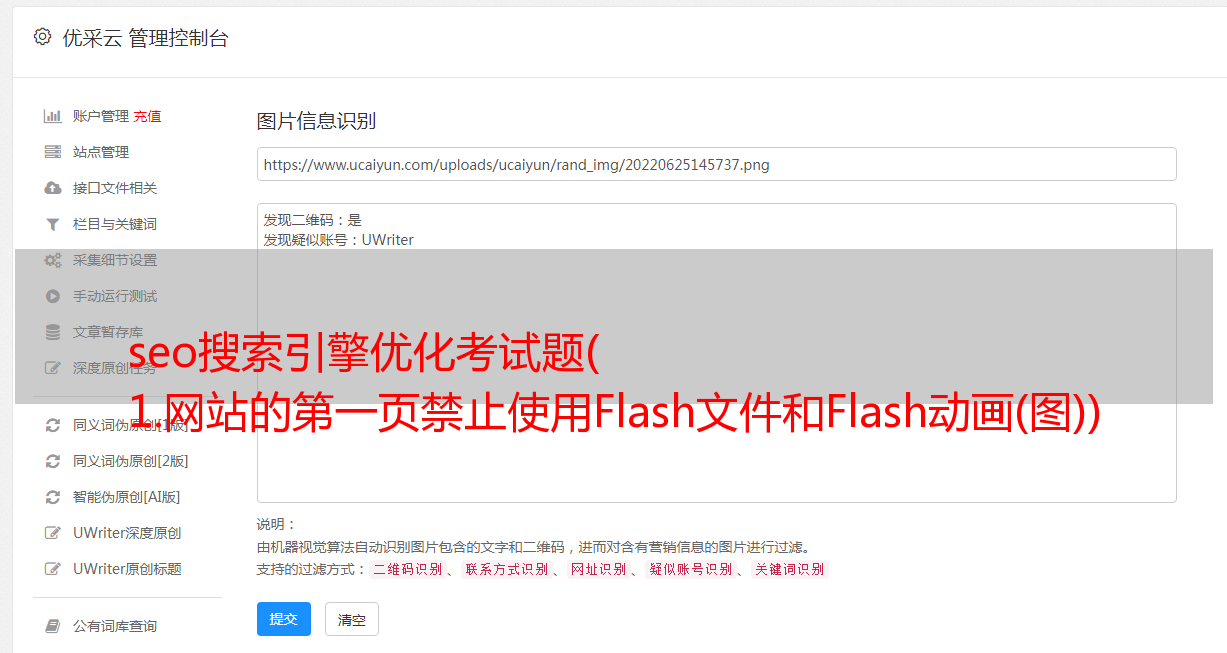Click the refresh icon beside 同义词伪原创[2版]
The image size is (1227, 653).
(53, 461)
